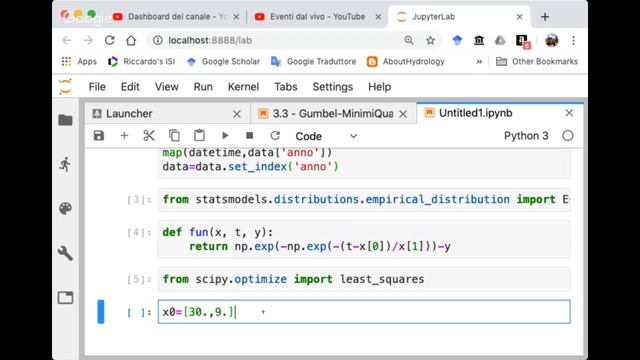Screen dimensions: 640x360
Task: Open the View menu
Action: [167, 87]
